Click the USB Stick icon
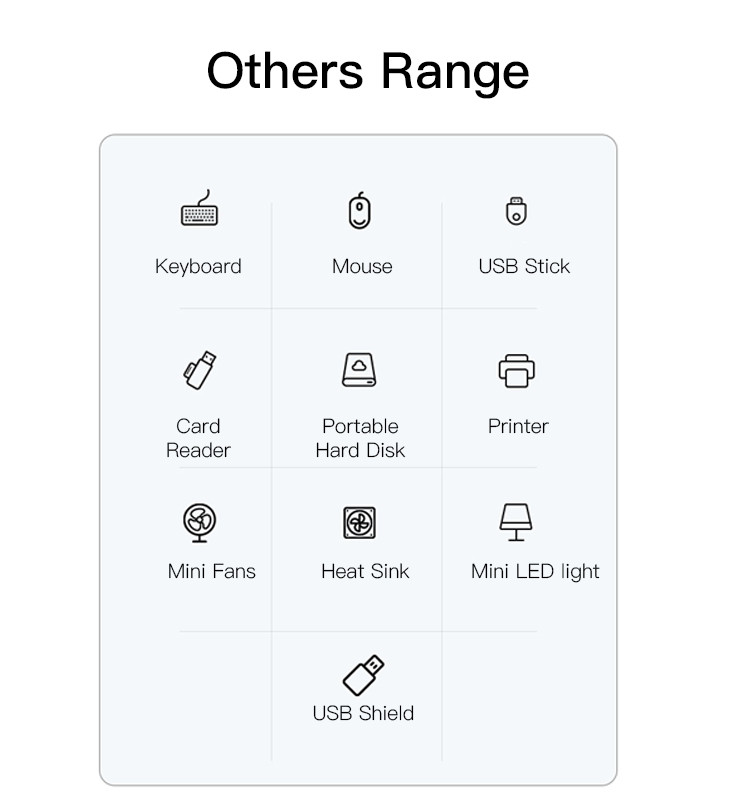Screen dimensions: 750x800 click(x=516, y=211)
